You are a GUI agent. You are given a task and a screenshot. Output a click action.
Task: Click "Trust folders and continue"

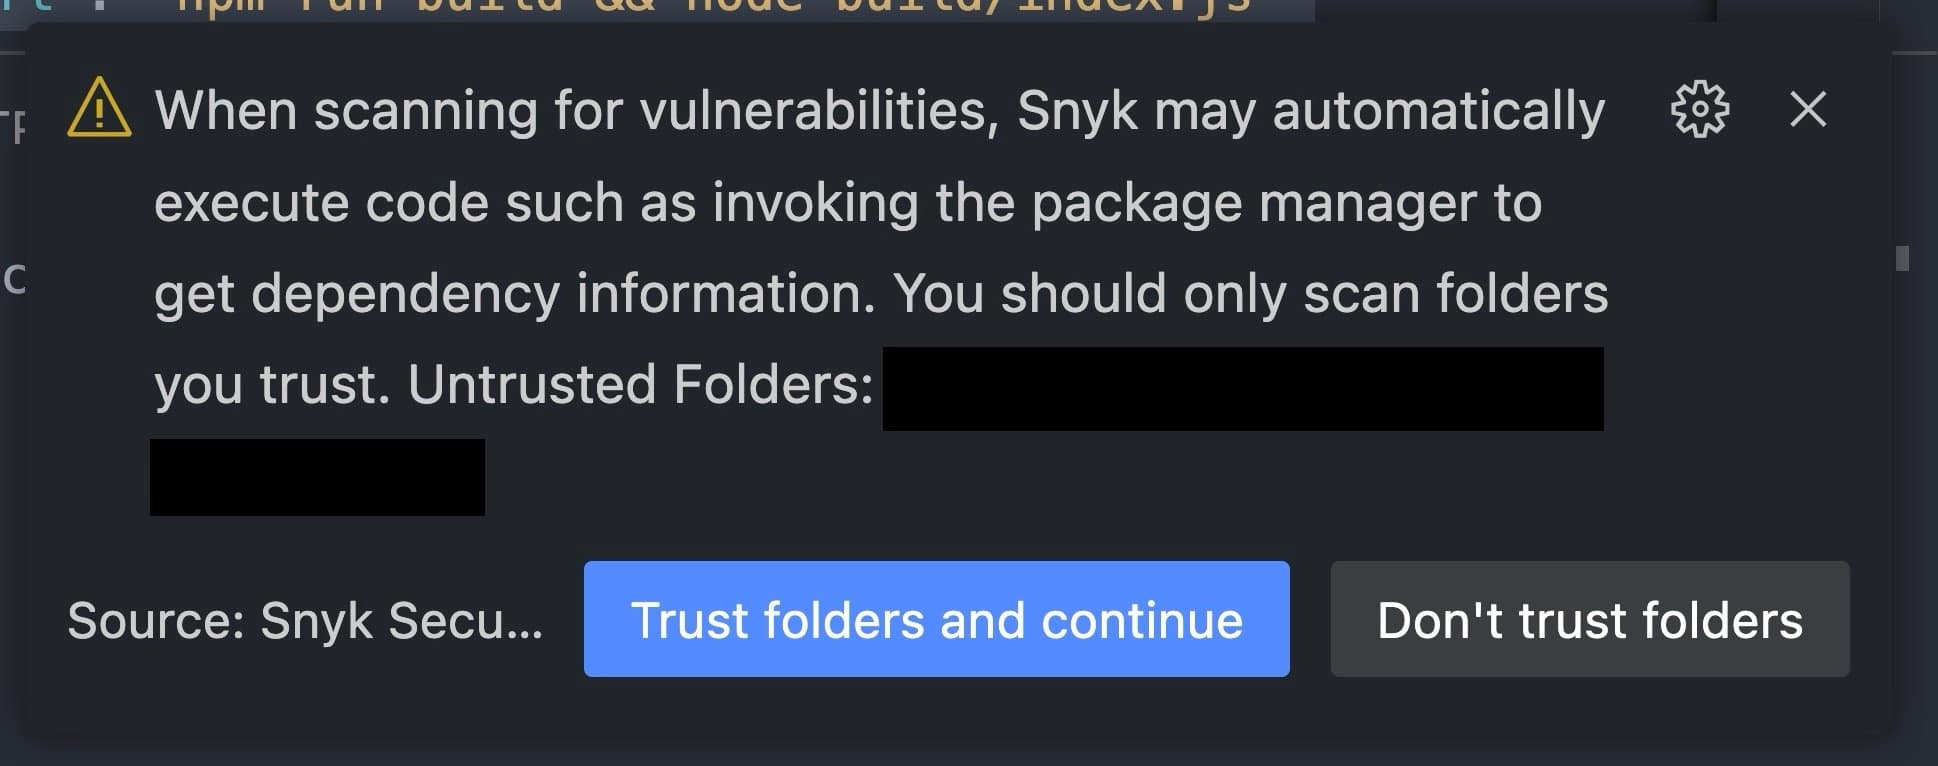[x=936, y=620]
